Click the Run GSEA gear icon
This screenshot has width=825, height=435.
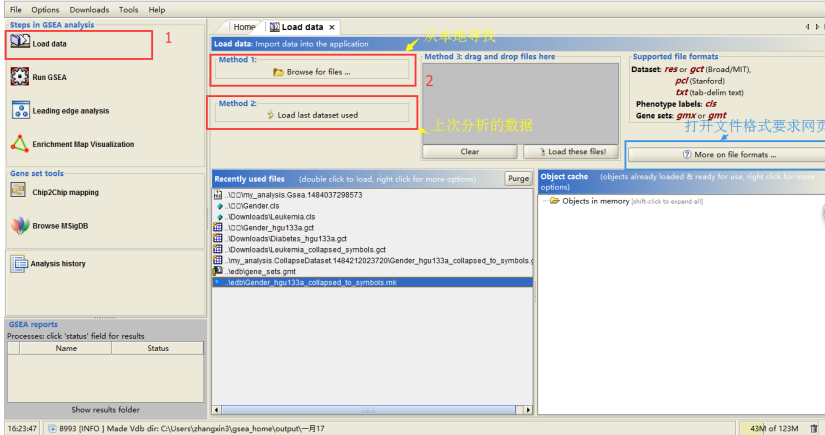click(x=20, y=77)
